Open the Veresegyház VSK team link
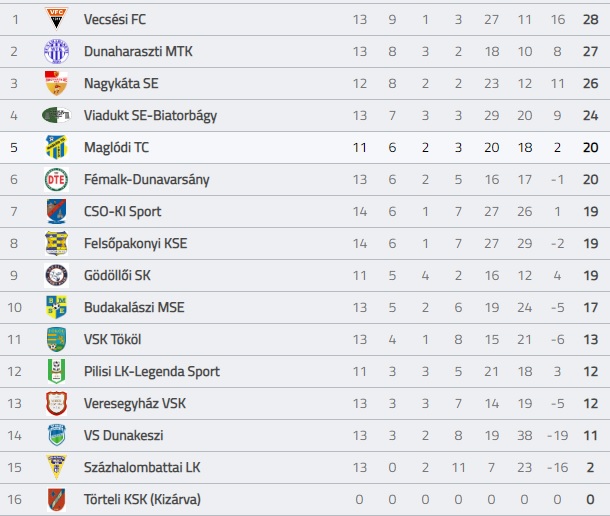Screen dimensions: 610x516 click(x=135, y=404)
